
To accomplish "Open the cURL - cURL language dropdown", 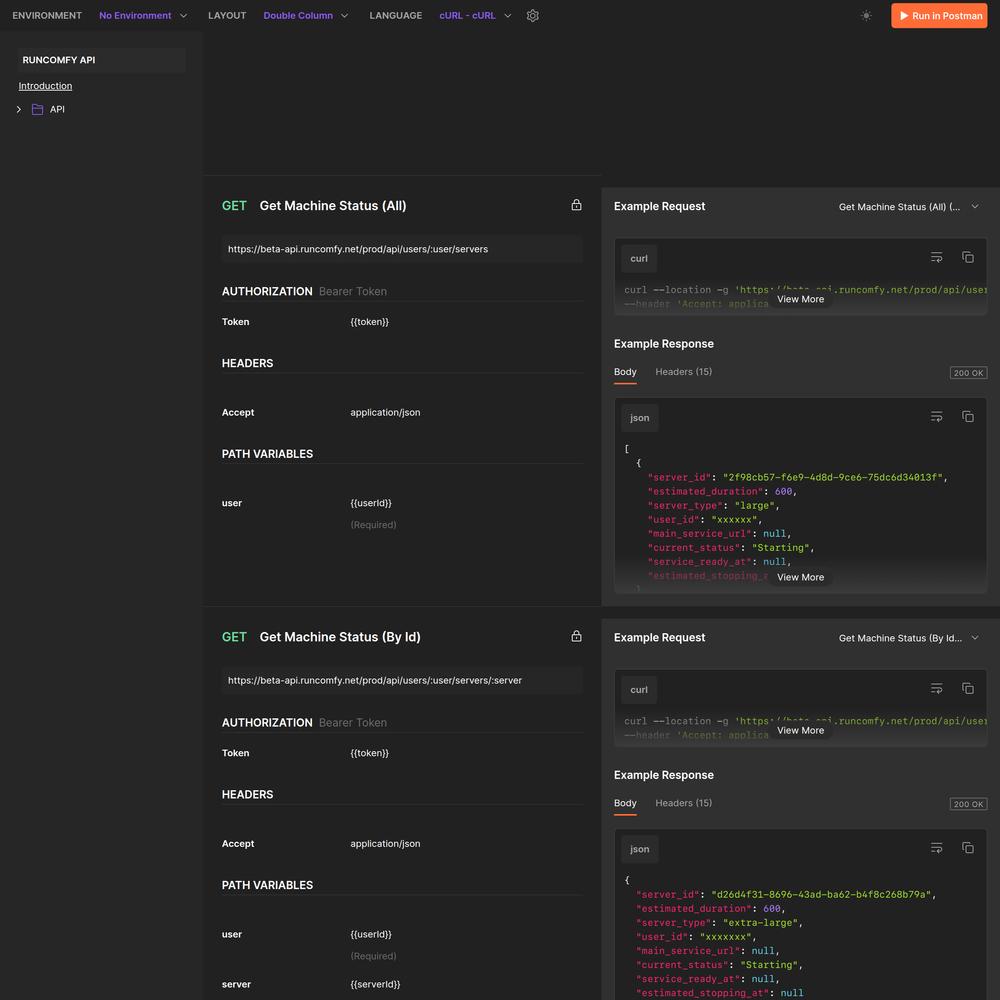I will pyautogui.click(x=475, y=15).
